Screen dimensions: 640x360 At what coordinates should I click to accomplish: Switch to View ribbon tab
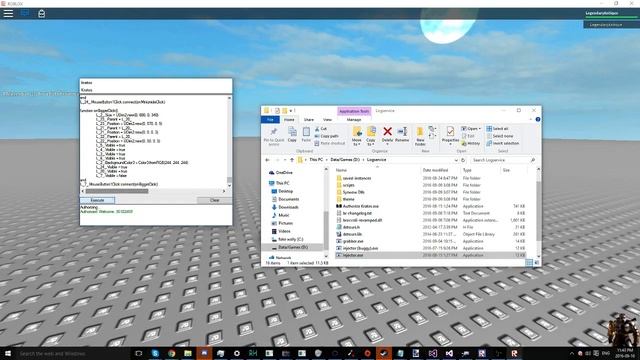tap(327, 120)
